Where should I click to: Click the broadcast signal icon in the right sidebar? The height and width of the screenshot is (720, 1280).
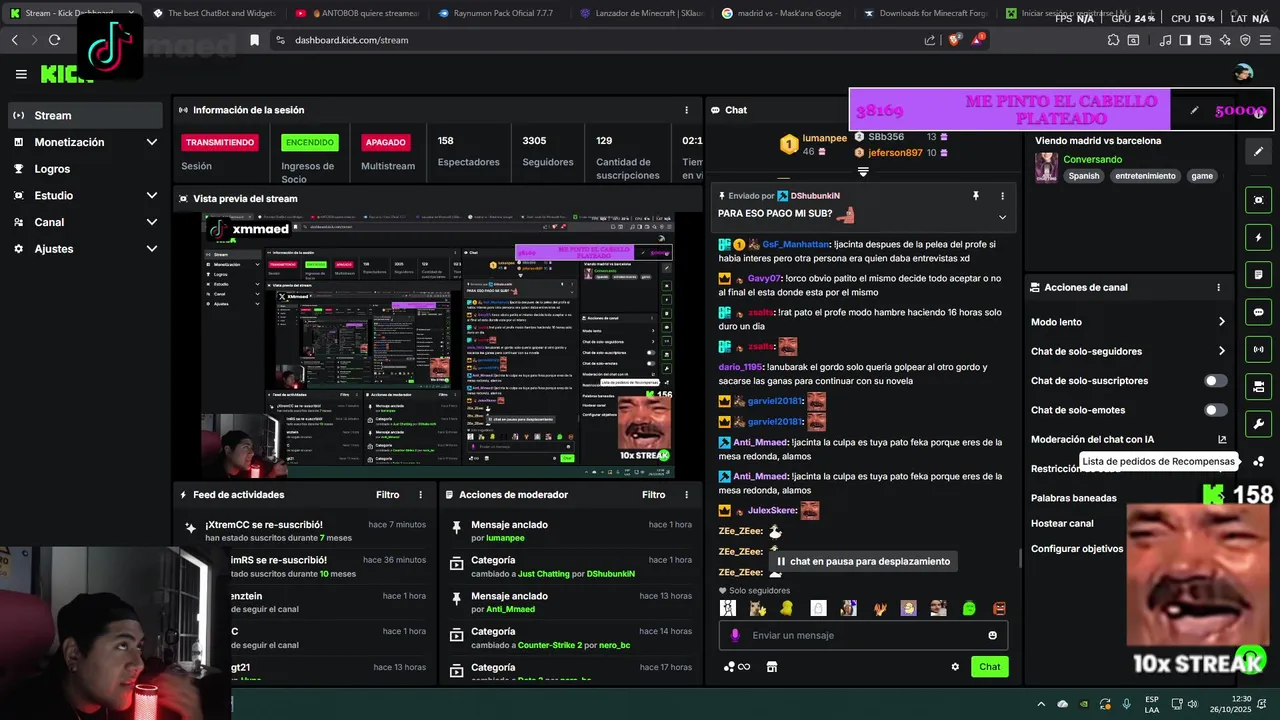tap(1258, 349)
